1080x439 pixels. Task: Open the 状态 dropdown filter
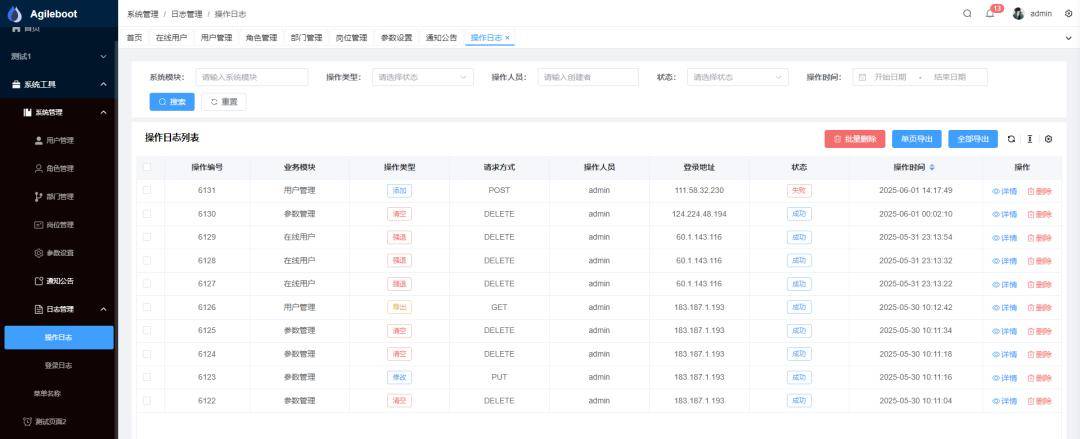pyautogui.click(x=737, y=77)
